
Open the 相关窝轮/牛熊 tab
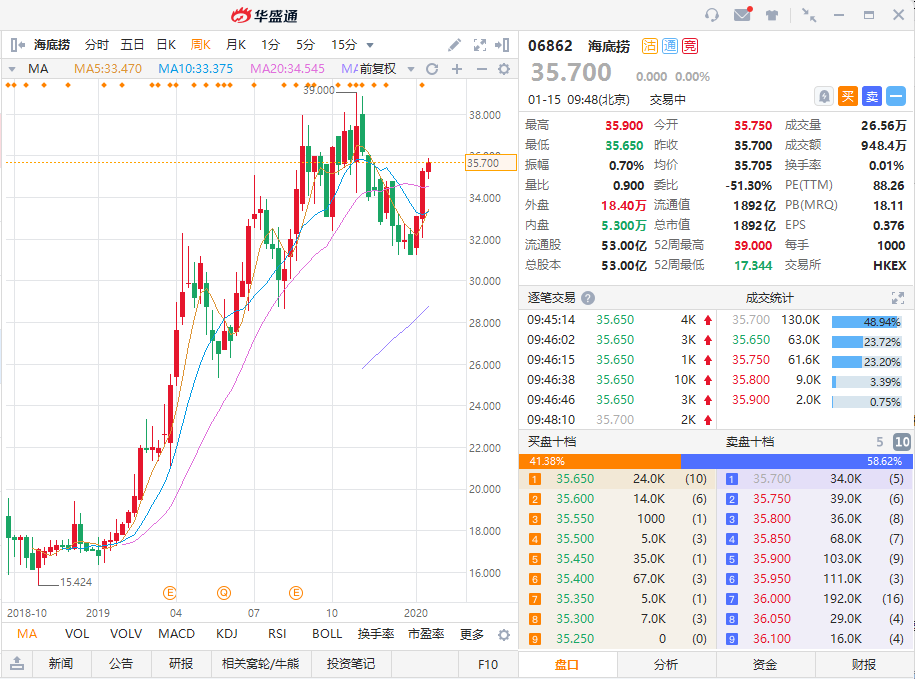coord(261,664)
